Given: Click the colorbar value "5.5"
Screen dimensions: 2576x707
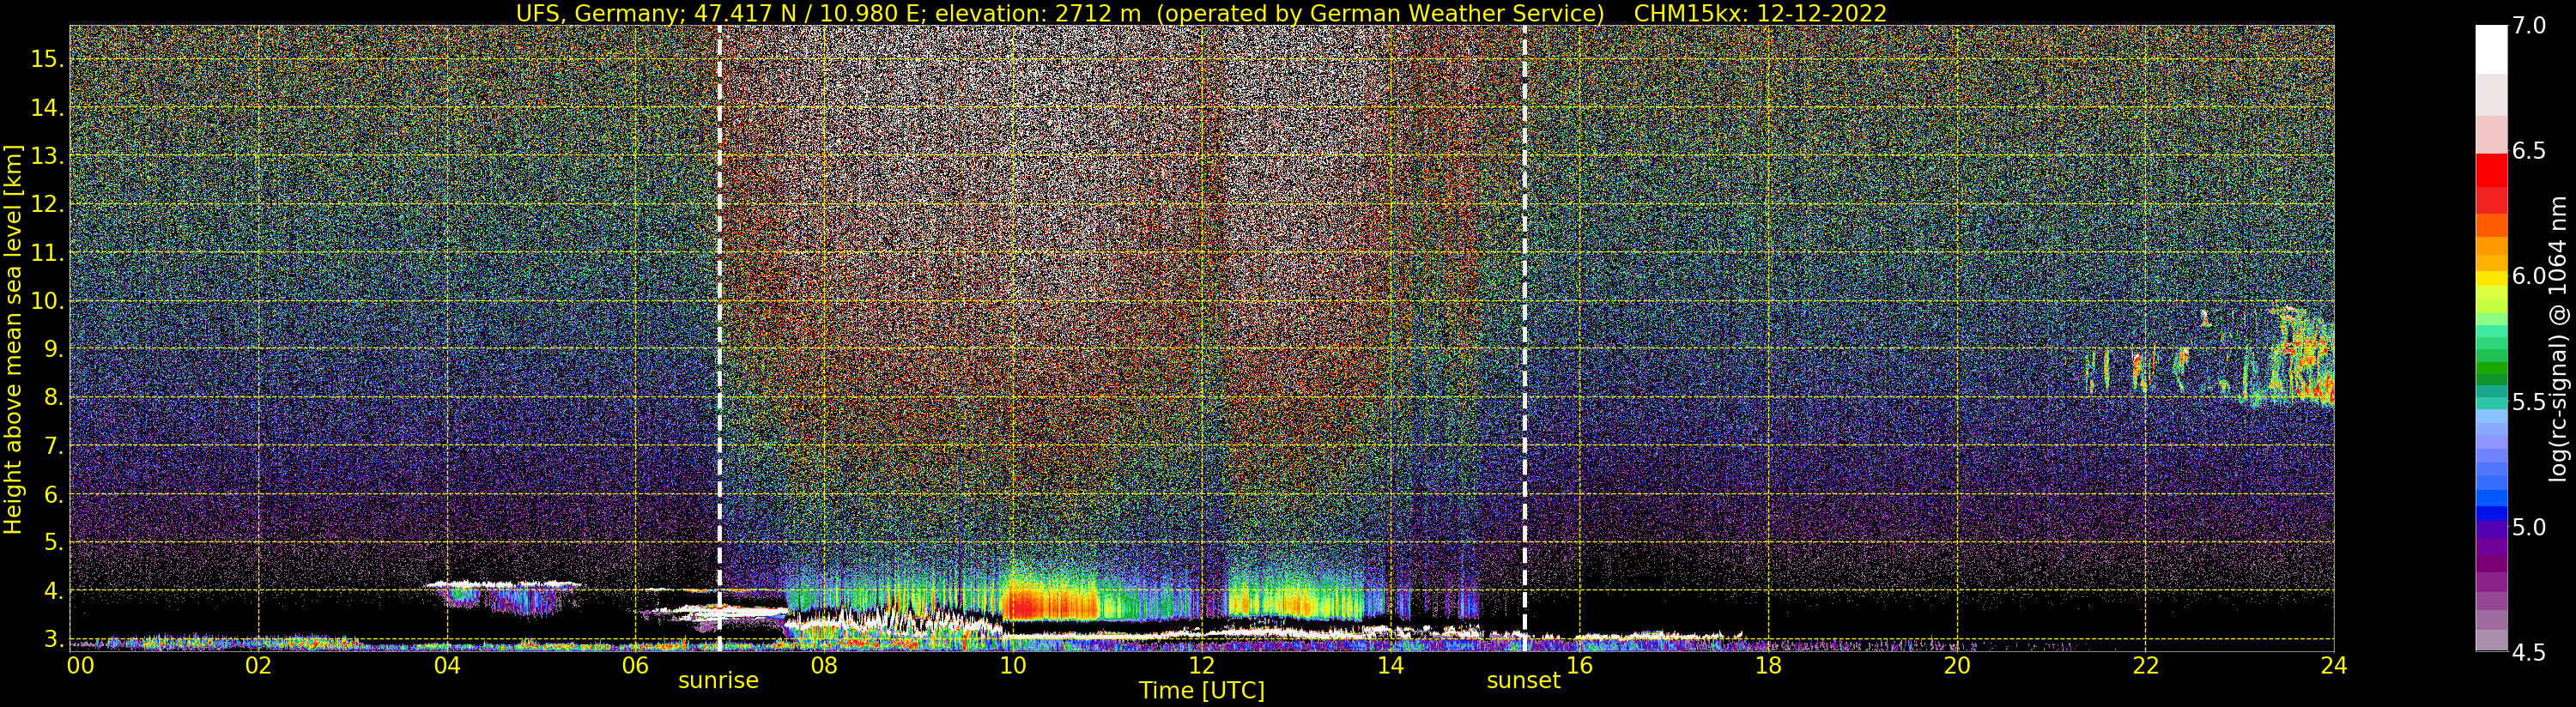Looking at the screenshot, I should (2528, 402).
